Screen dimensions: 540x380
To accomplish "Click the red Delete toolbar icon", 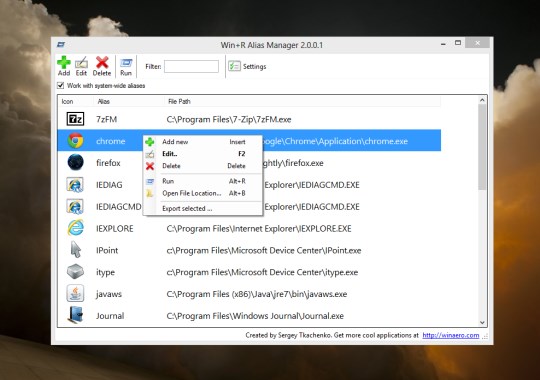I will pos(102,62).
